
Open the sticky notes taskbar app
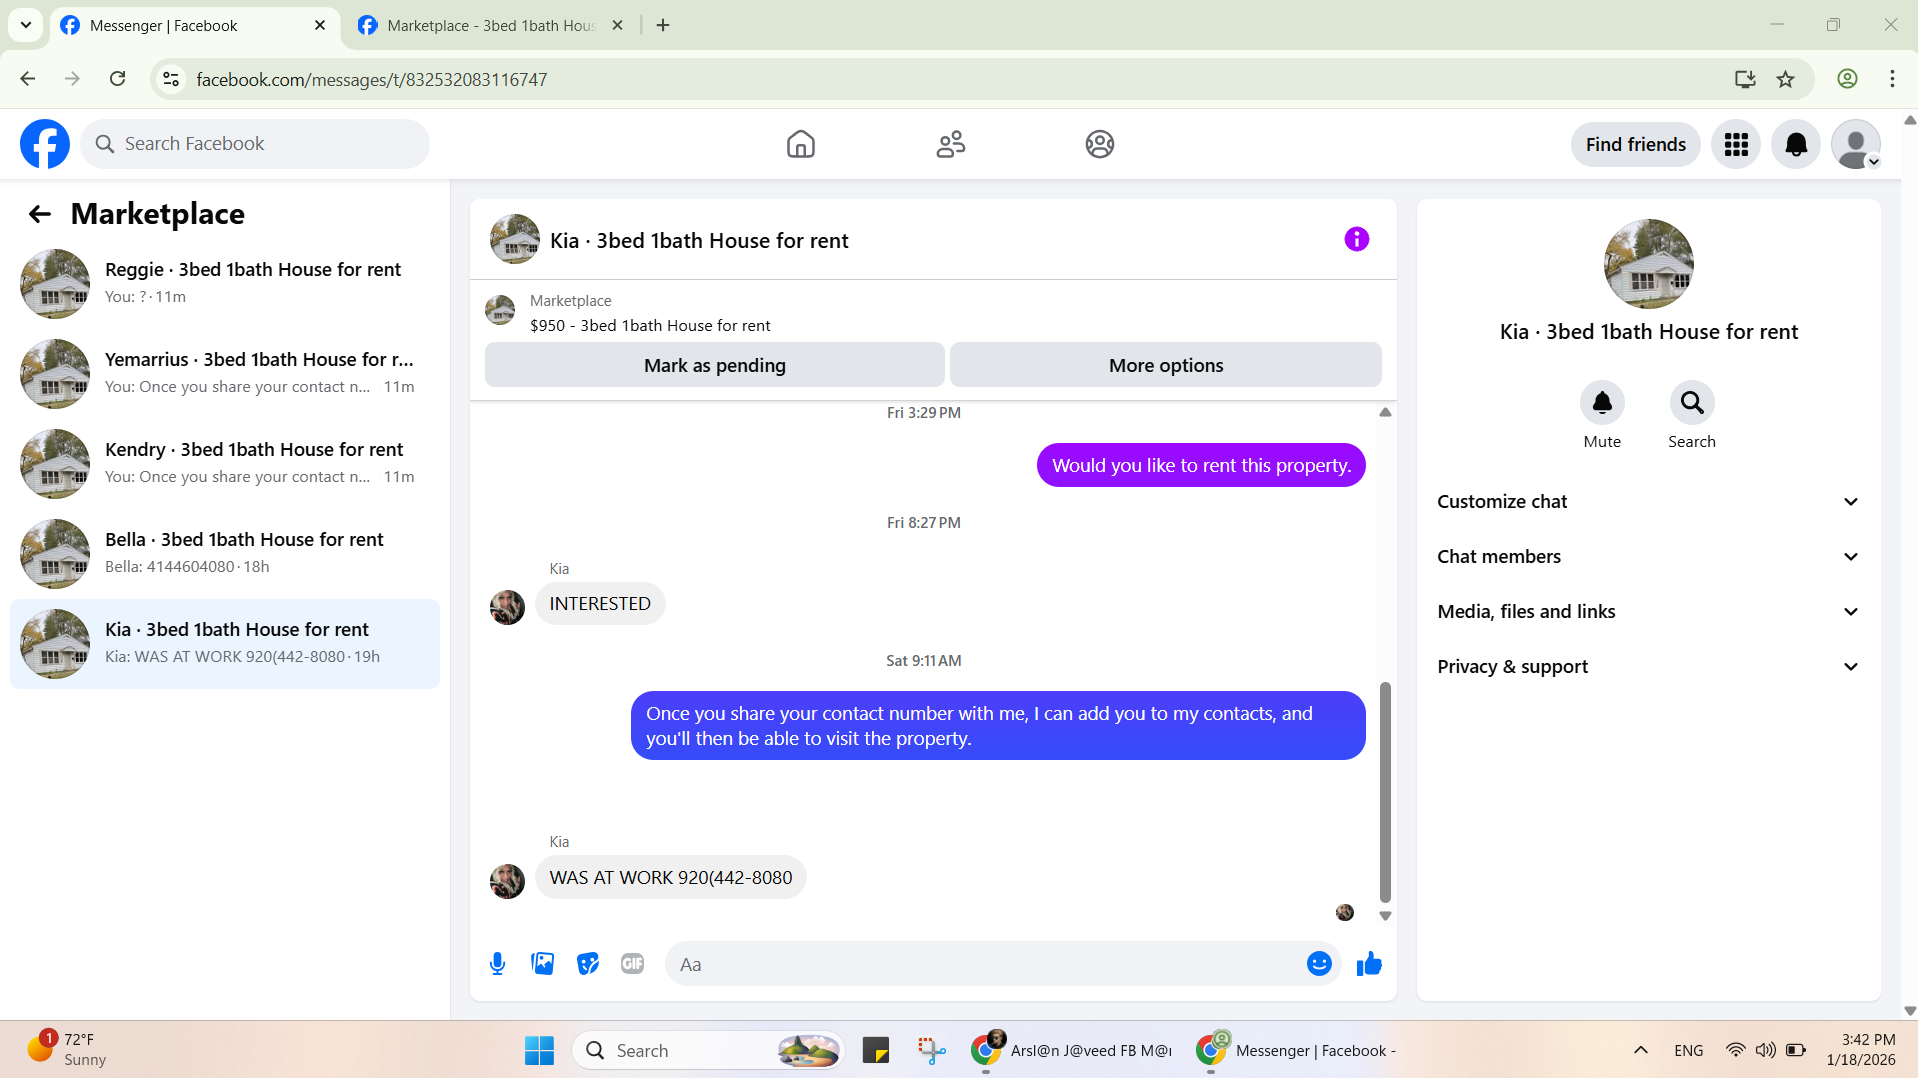pos(875,1050)
